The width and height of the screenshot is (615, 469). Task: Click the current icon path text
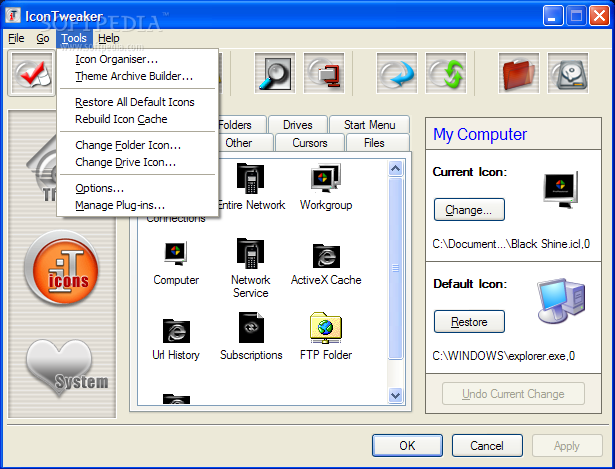coord(511,244)
